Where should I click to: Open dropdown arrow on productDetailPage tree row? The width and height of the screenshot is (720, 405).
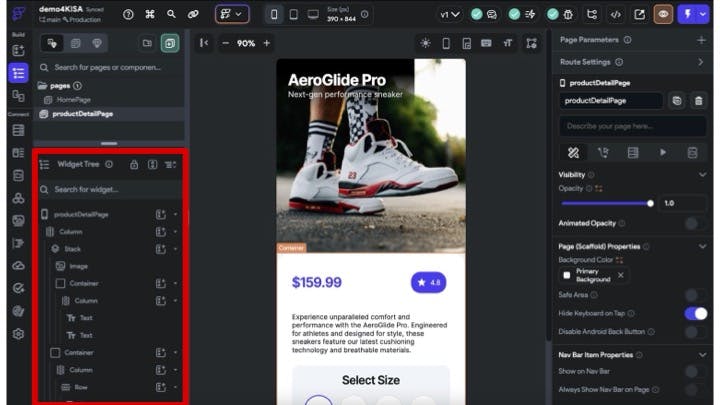pos(175,214)
